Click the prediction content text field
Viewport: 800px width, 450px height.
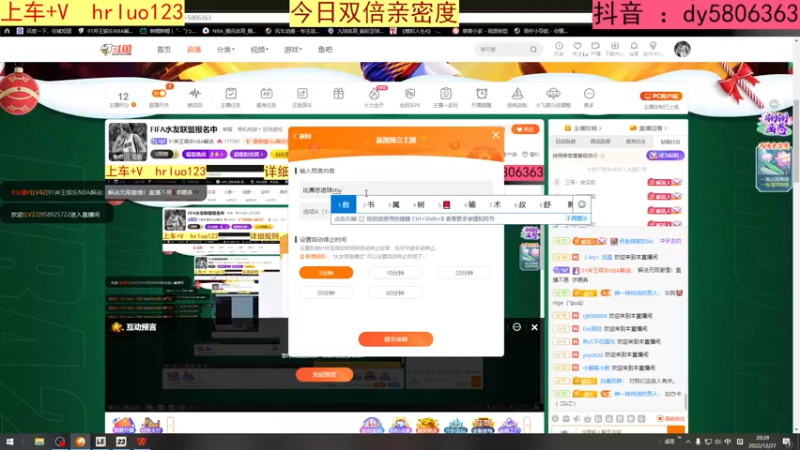[396, 190]
